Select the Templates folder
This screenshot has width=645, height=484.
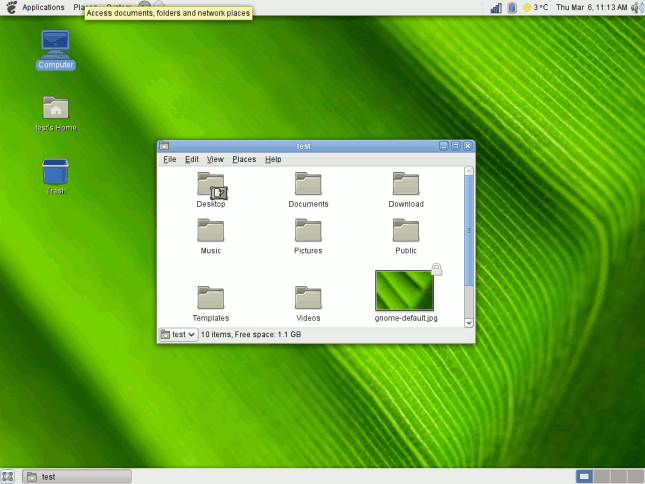pos(211,298)
